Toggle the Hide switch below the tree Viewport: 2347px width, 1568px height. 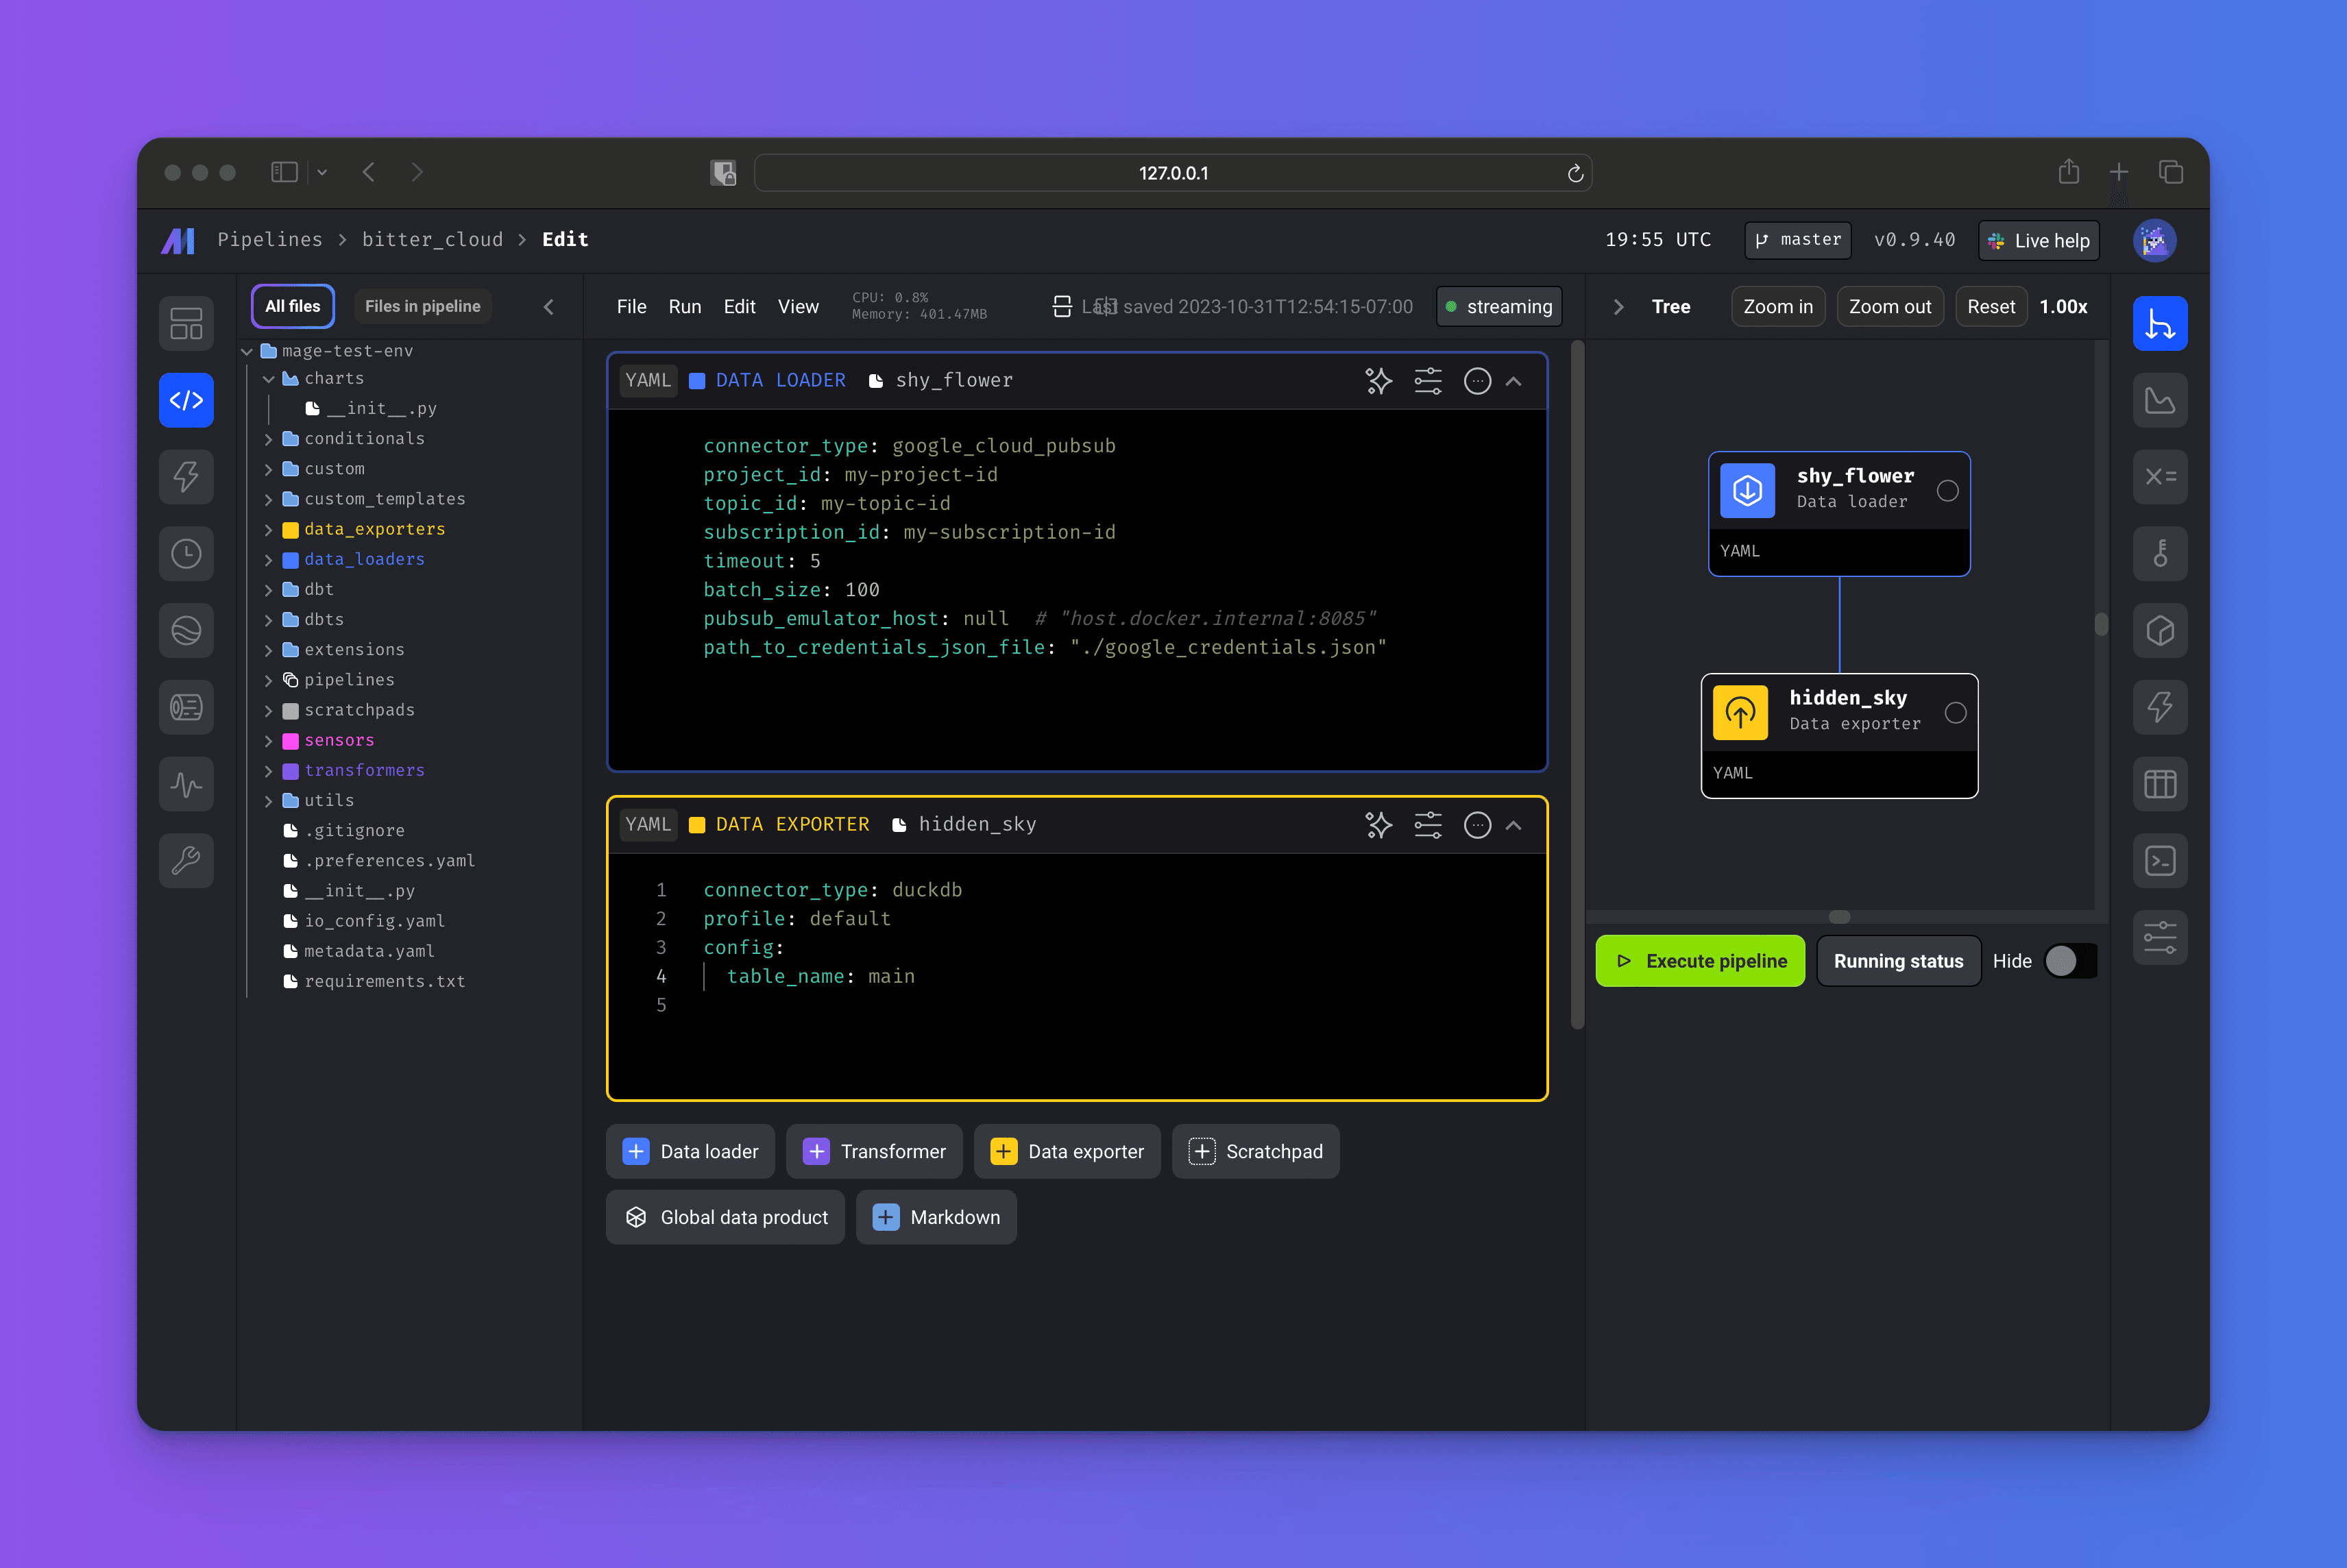coord(2070,961)
